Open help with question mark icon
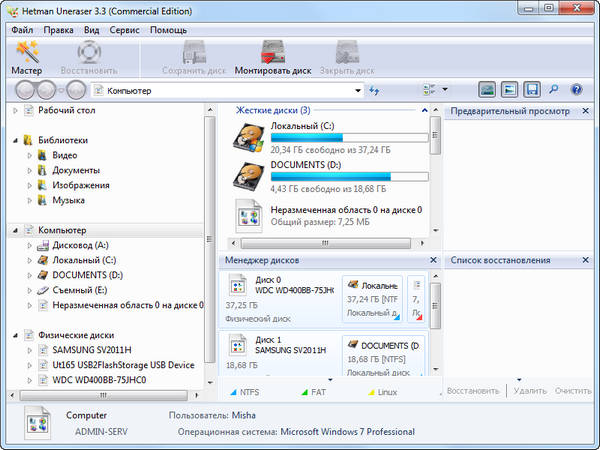 pyautogui.click(x=576, y=90)
